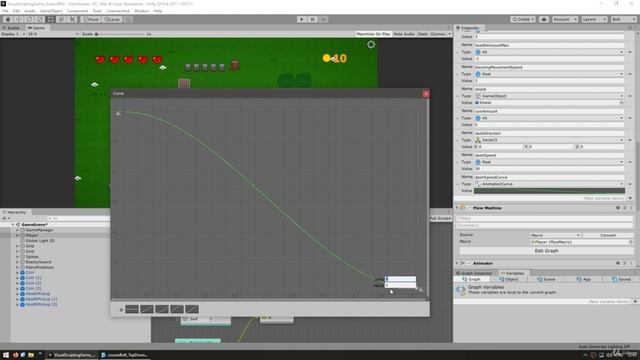Screen dimensions: 640x360
Task: Open the Vector 3 type dropdown
Action: click(549, 140)
